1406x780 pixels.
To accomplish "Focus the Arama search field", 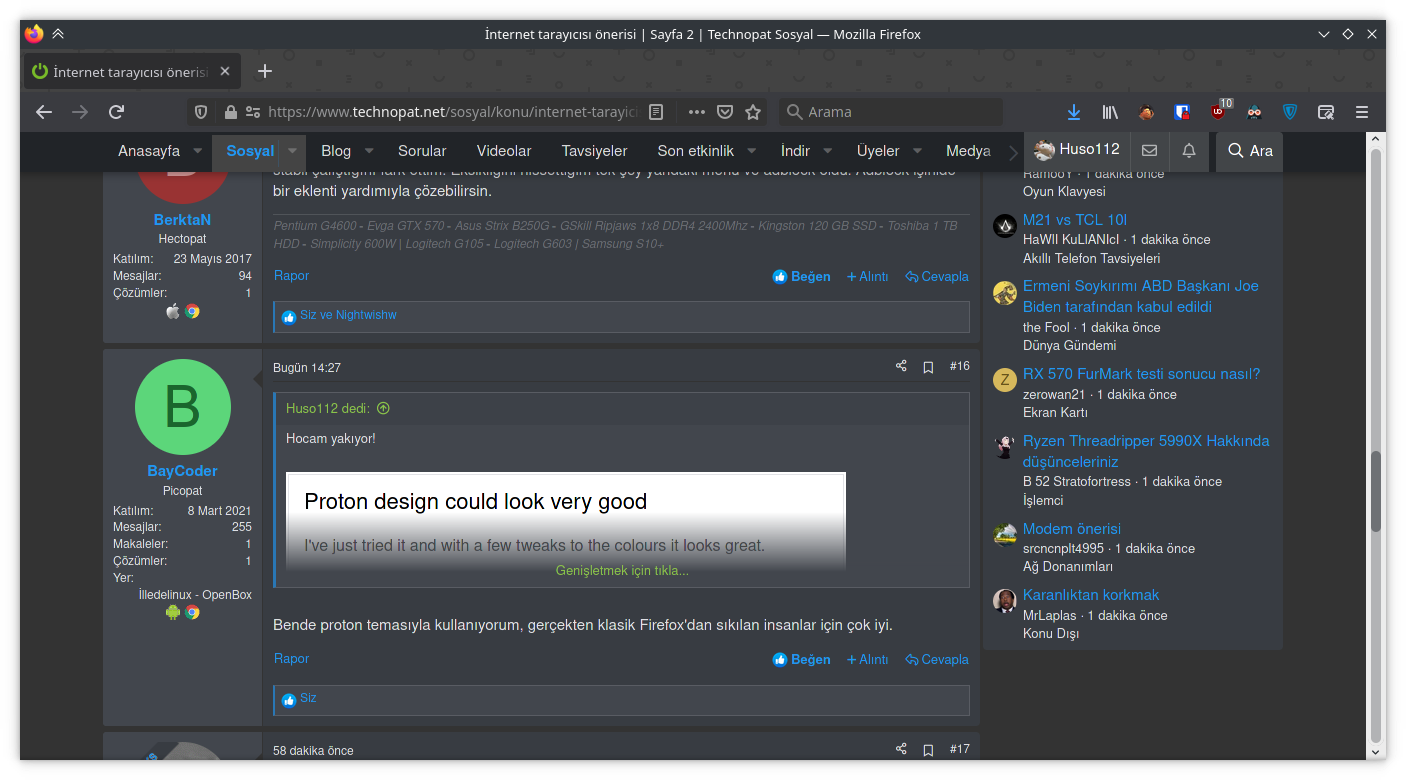I will click(x=891, y=112).
